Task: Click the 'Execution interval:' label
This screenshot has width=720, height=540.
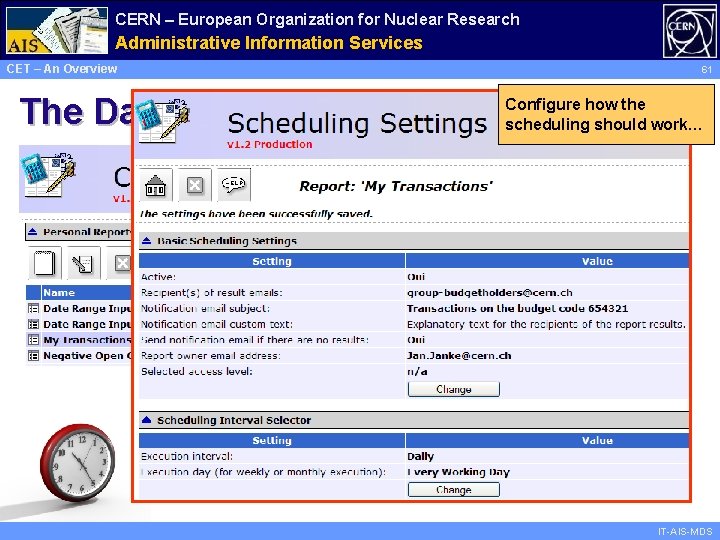Action: click(x=187, y=456)
